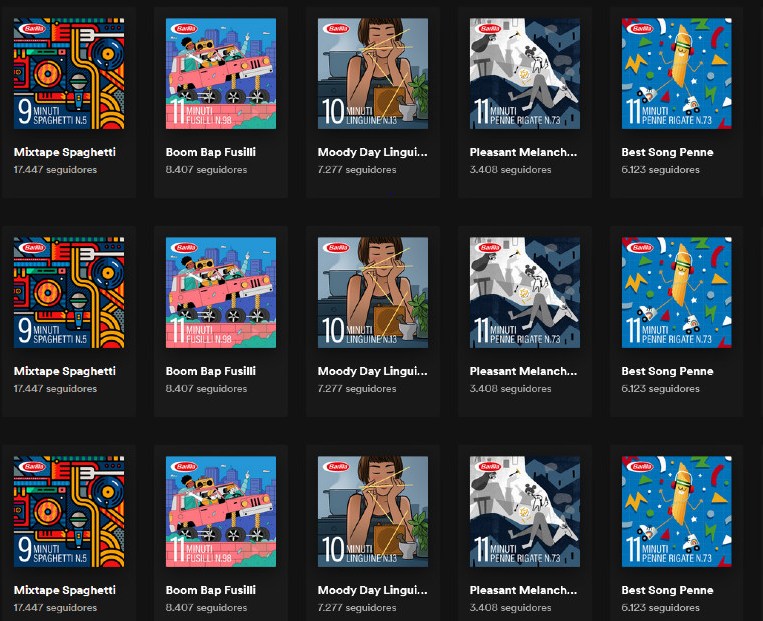Click Moody Day Linguine title in third row

click(x=372, y=590)
